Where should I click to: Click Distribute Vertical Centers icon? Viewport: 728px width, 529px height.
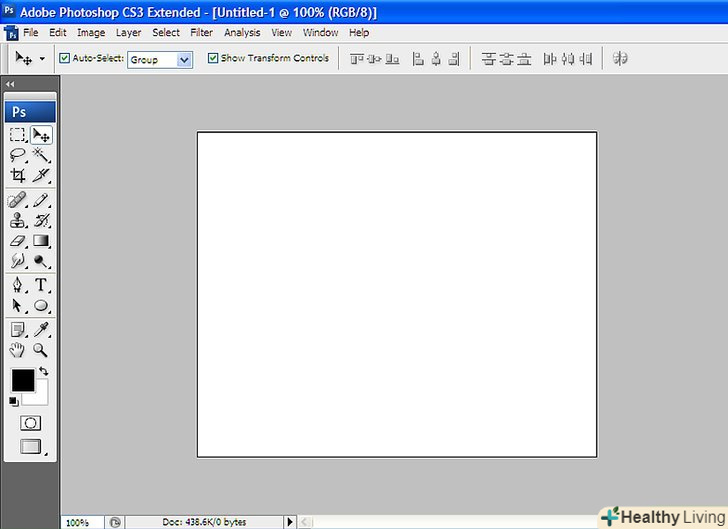click(507, 59)
